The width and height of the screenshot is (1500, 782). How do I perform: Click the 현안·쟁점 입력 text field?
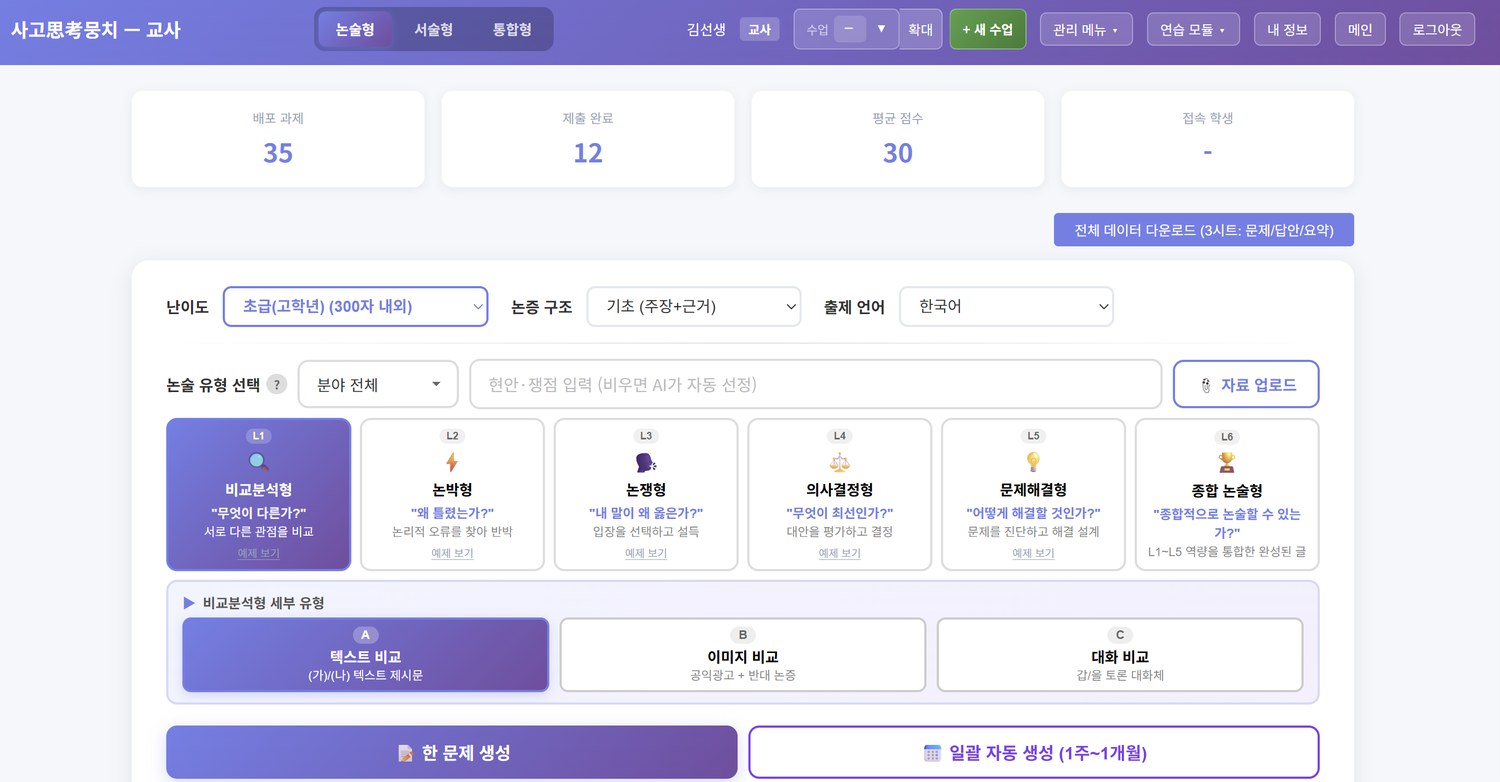816,384
